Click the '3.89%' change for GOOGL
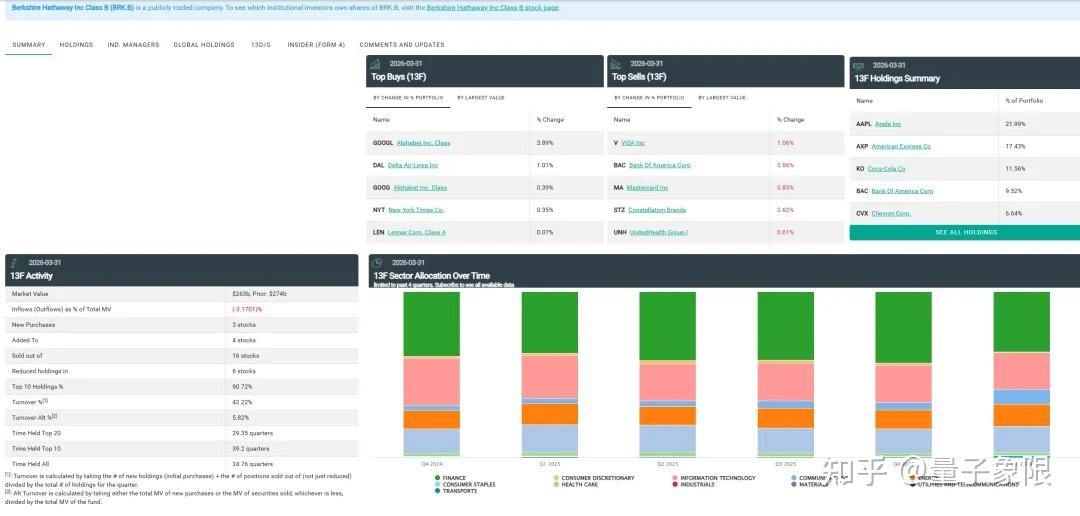The height and width of the screenshot is (516, 1080). tap(545, 143)
